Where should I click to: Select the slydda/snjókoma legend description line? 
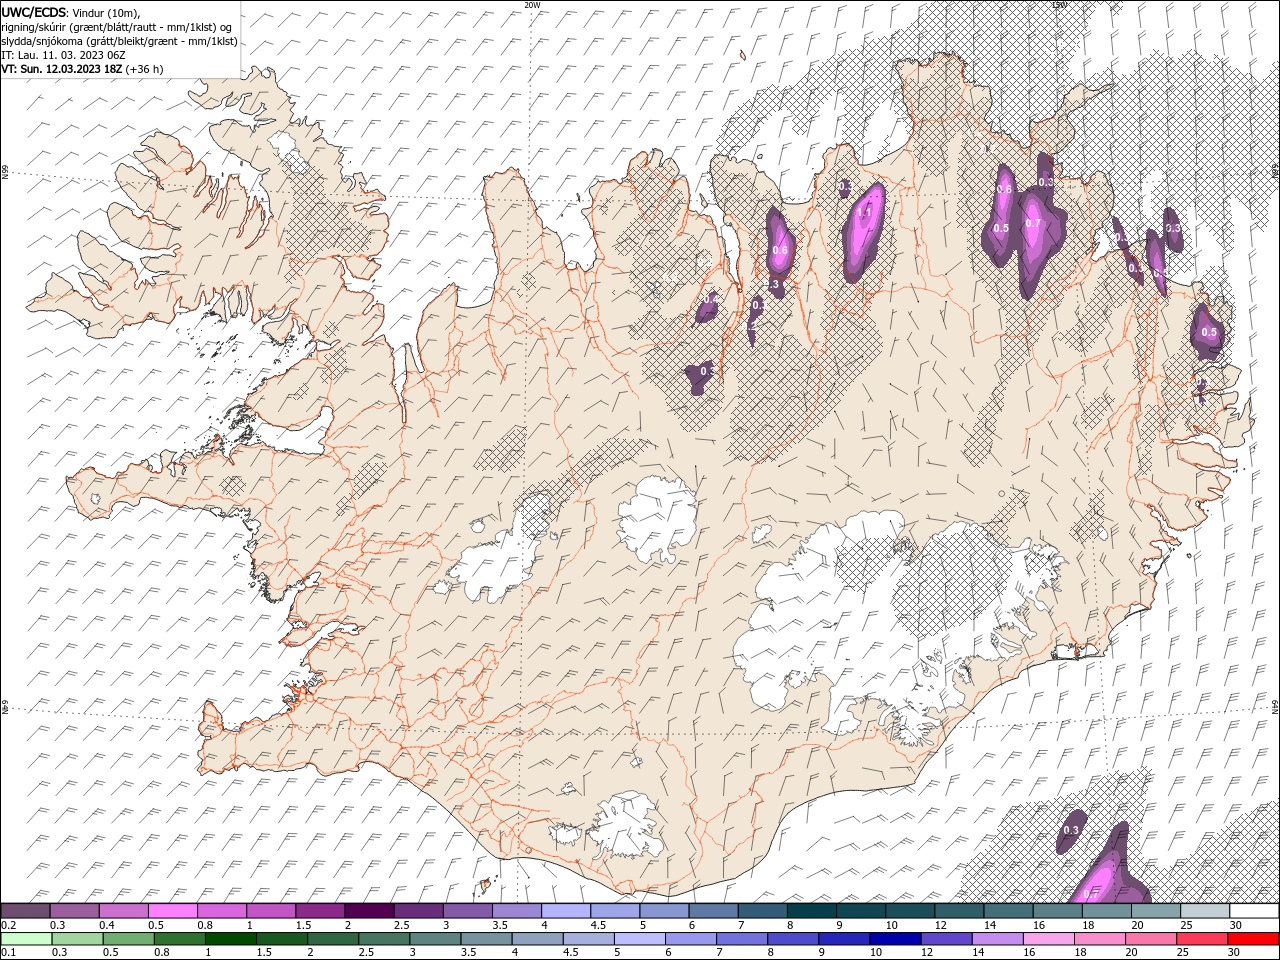tap(119, 41)
